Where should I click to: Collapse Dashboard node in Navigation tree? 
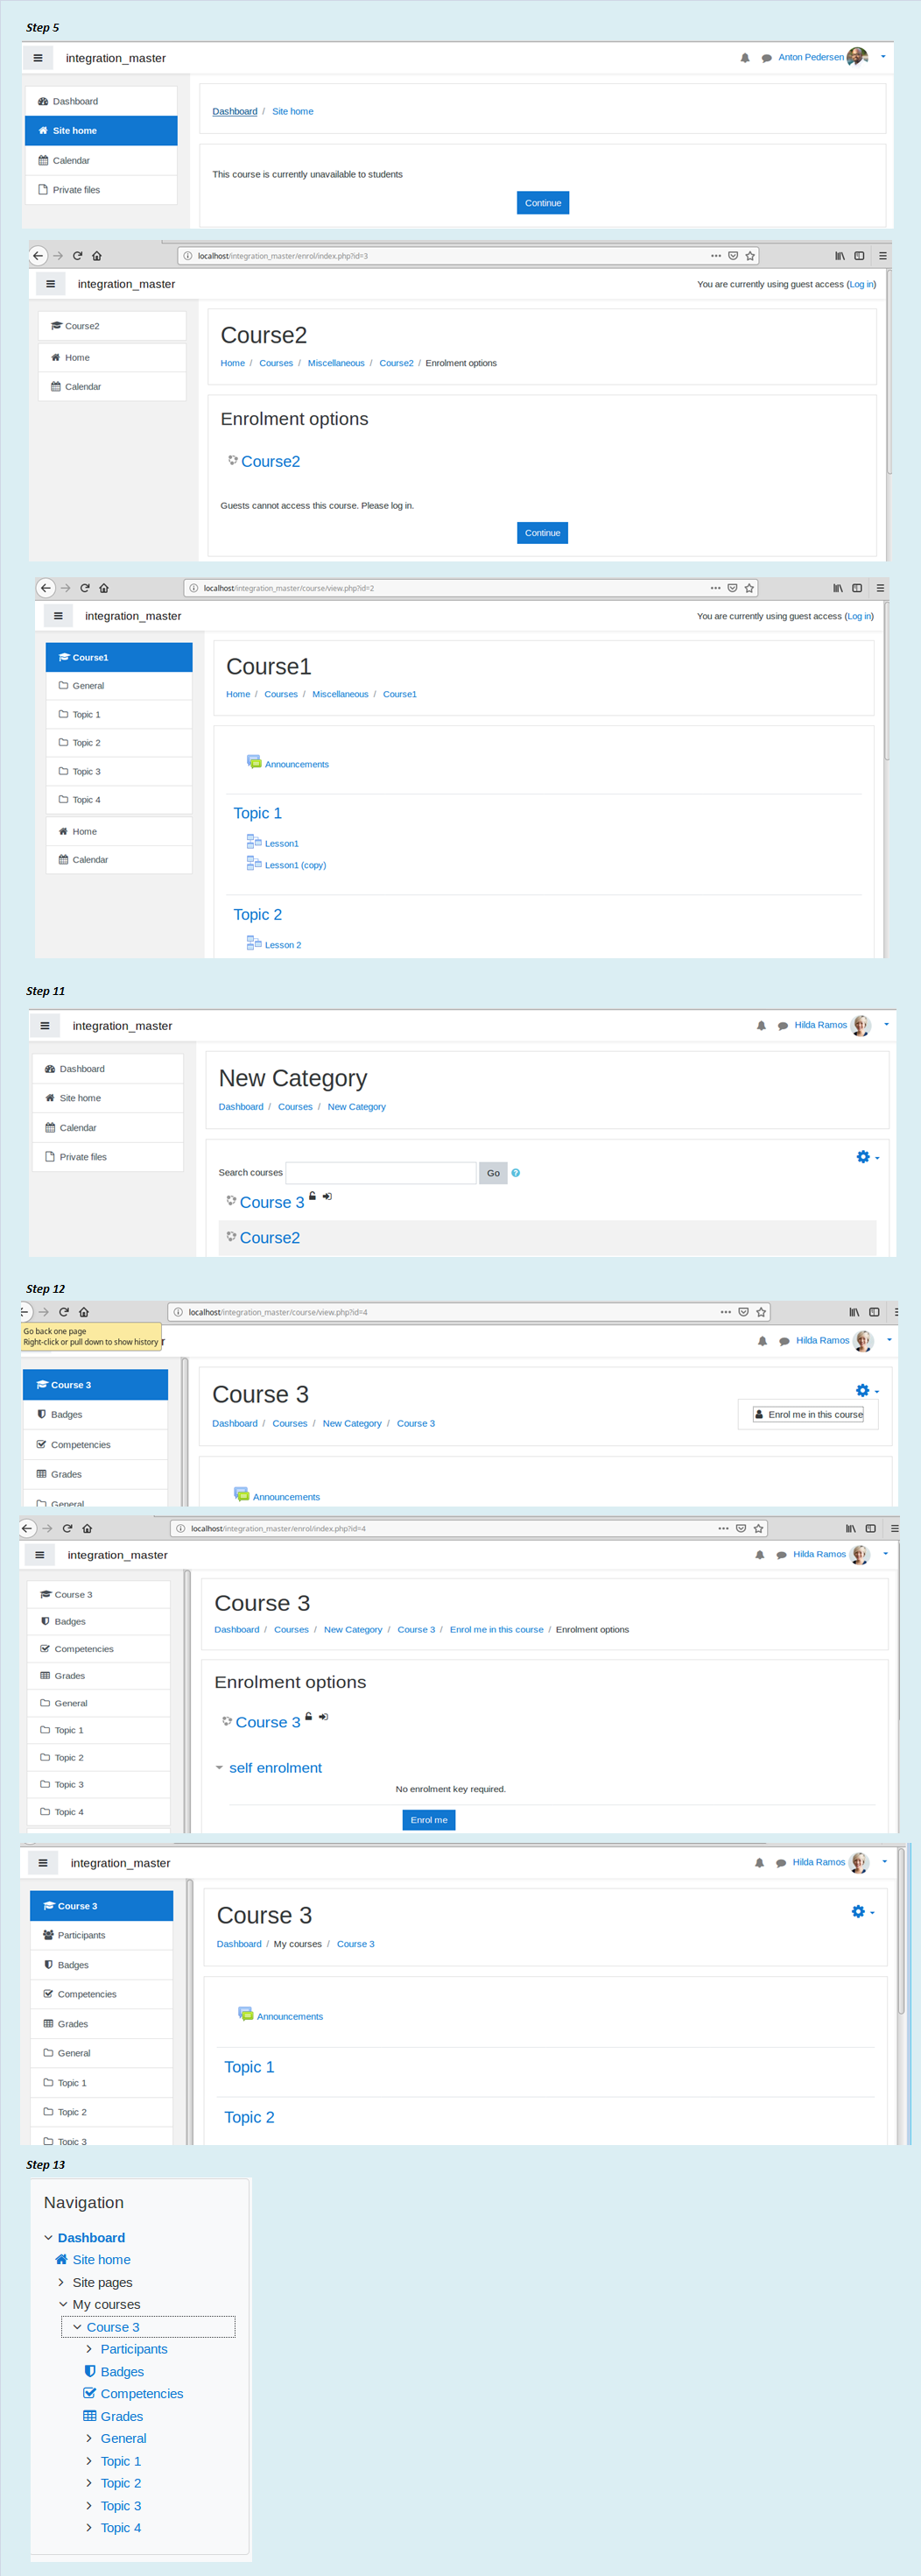(48, 2238)
